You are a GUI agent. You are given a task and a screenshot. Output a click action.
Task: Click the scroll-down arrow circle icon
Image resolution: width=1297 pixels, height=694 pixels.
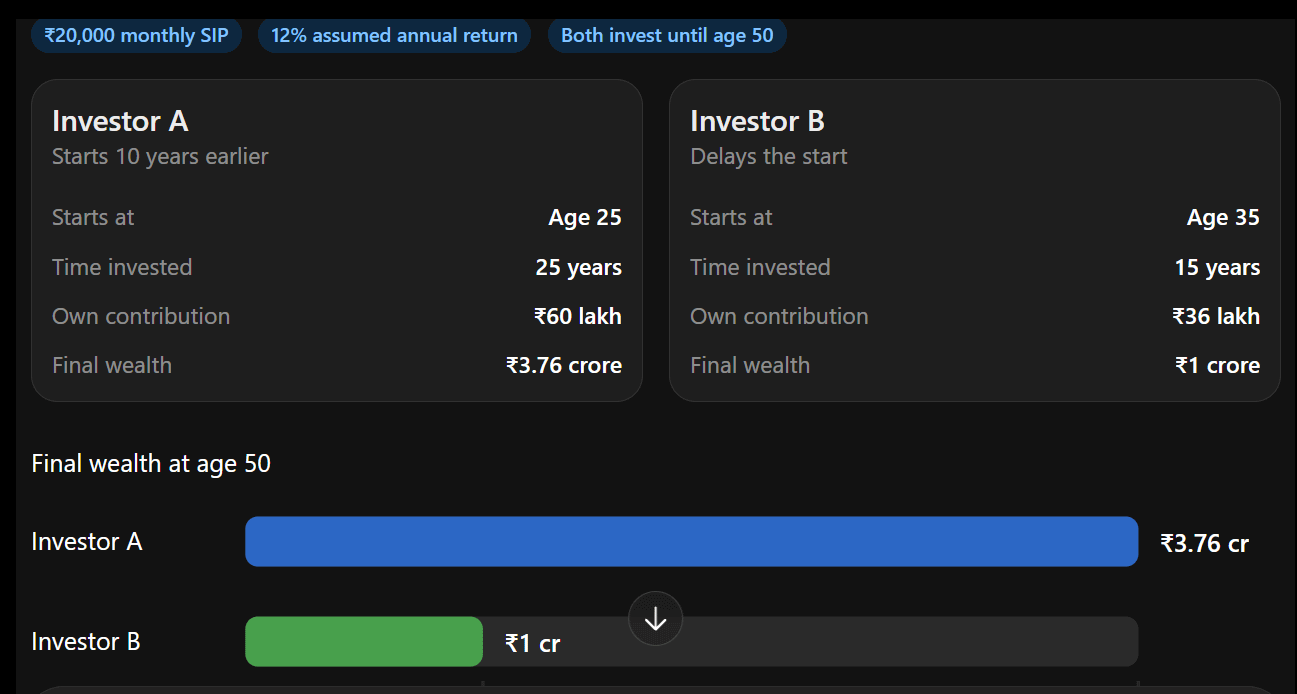(655, 619)
